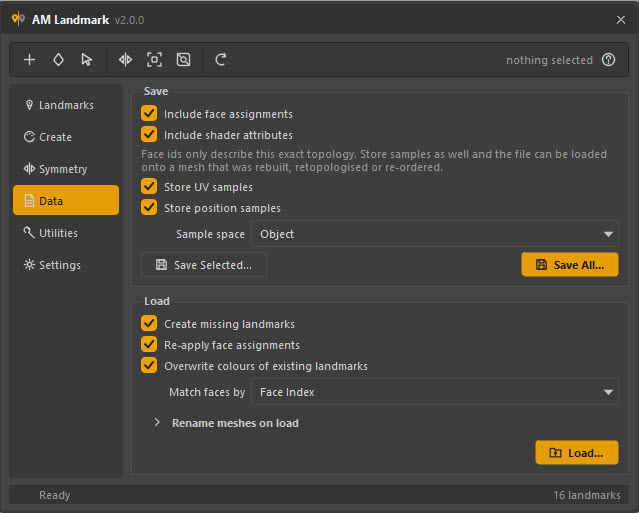The width and height of the screenshot is (639, 513).
Task: Click the document icon beside Data
Action: [x=29, y=200]
